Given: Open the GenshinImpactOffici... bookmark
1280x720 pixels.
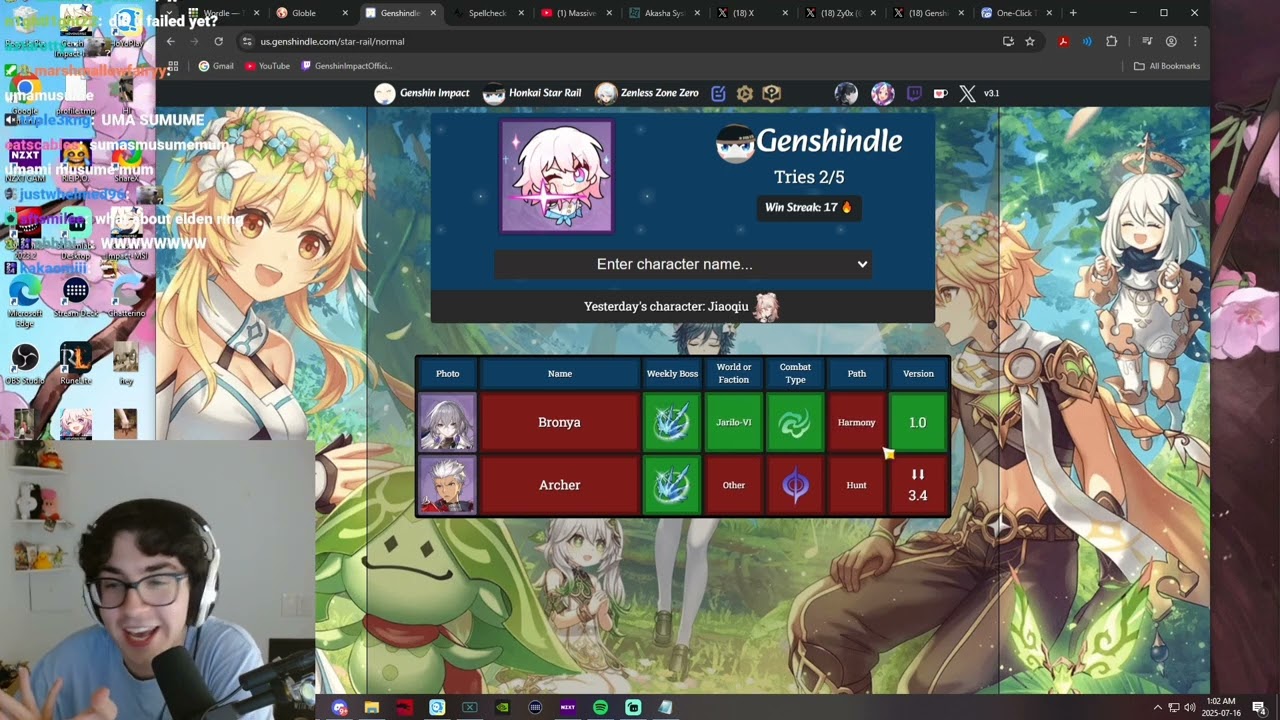Looking at the screenshot, I should tap(346, 66).
